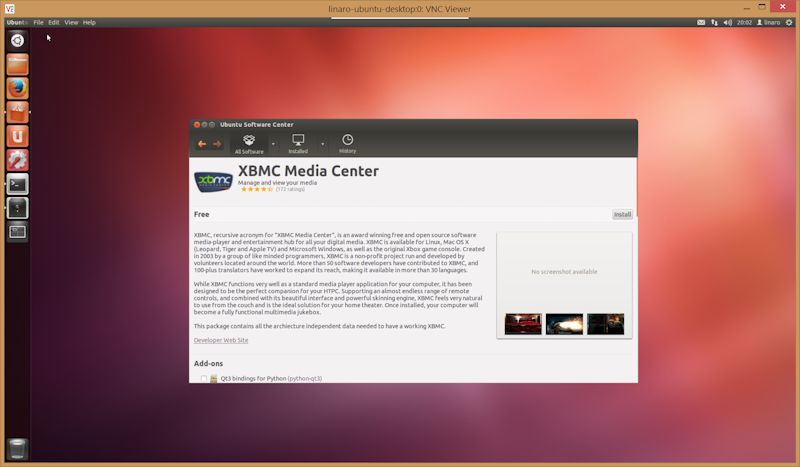Screen dimensions: 800x467
Task: Click the VNC Viewer title bar icon
Action: [x=10, y=9]
